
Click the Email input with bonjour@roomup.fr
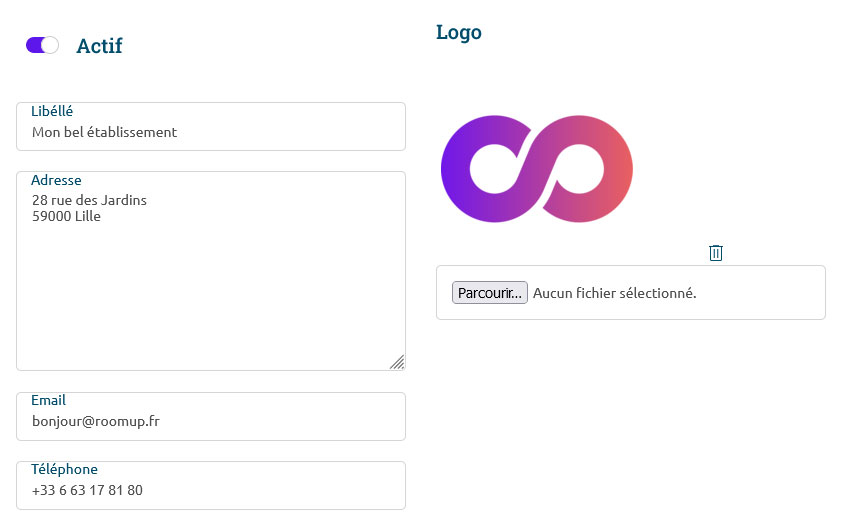pos(210,422)
